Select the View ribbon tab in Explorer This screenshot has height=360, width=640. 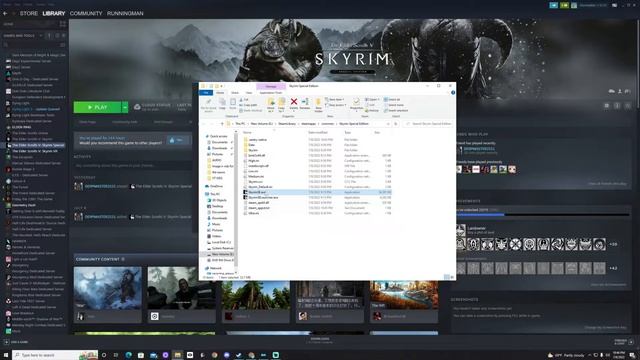pyautogui.click(x=249, y=93)
